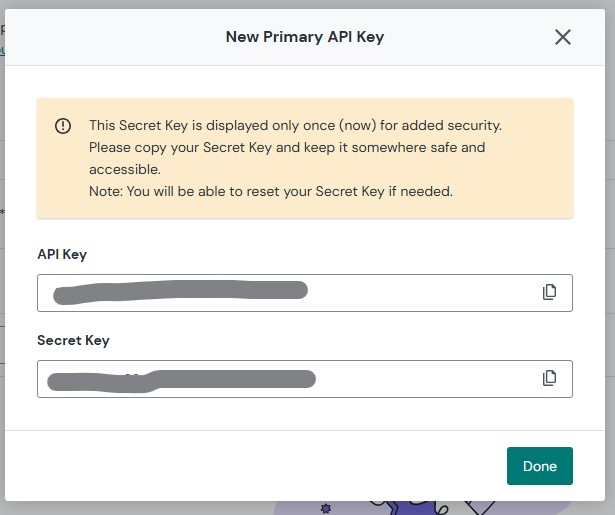Click the "Secret Key" field label

[x=73, y=340]
